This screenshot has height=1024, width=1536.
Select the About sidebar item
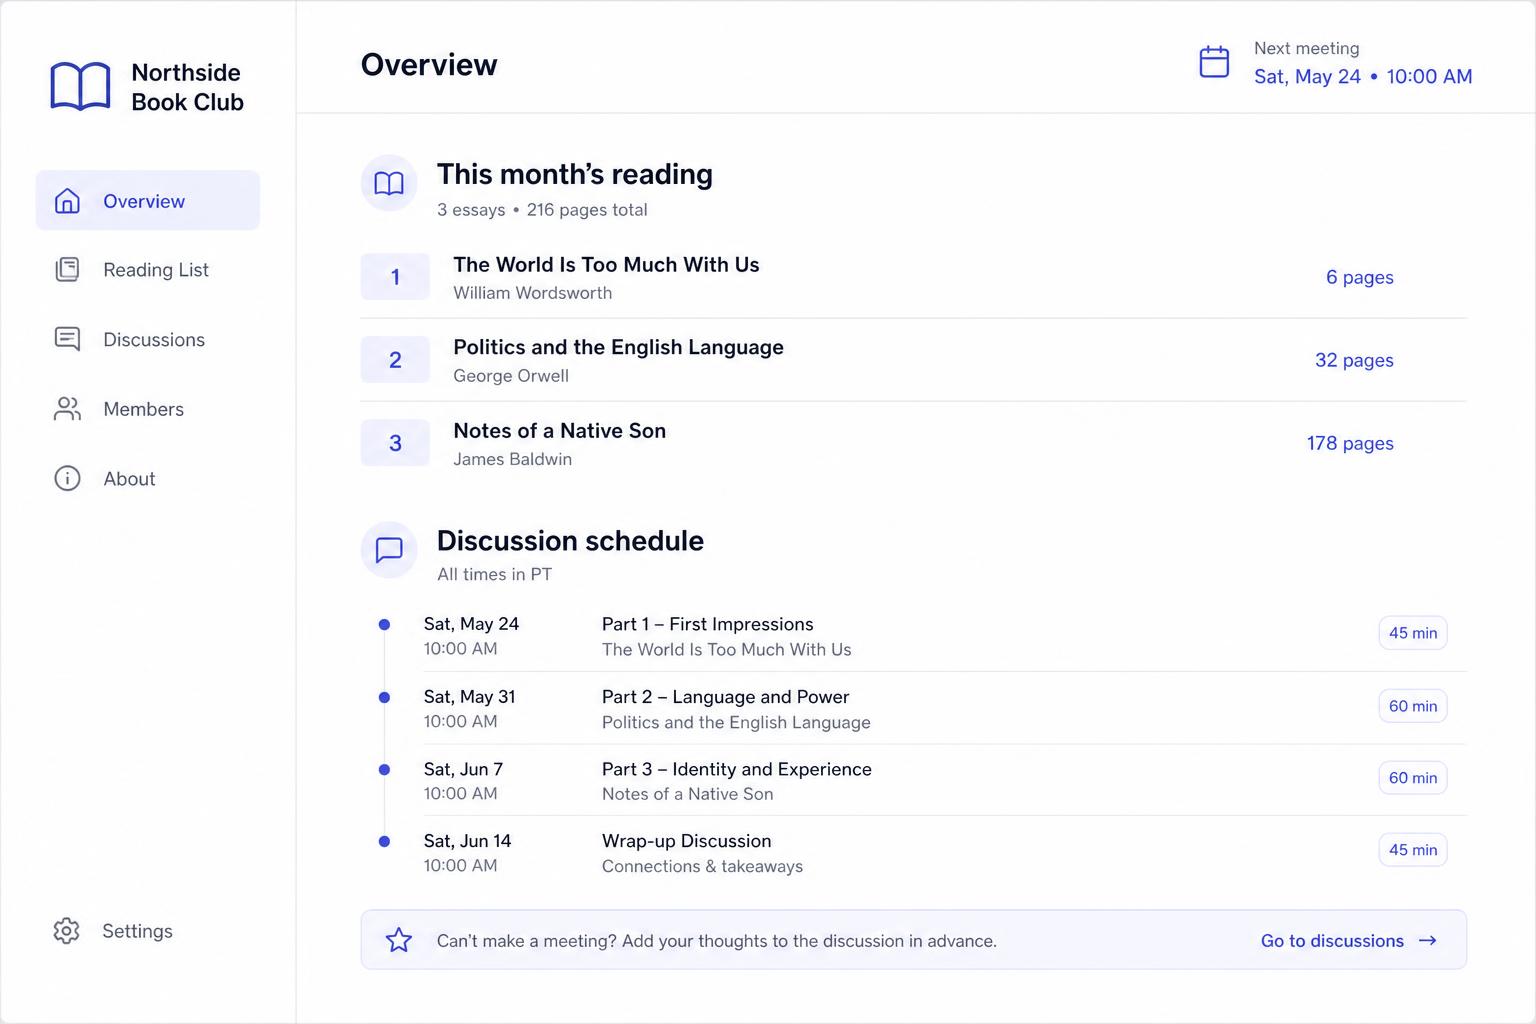pyautogui.click(x=148, y=478)
